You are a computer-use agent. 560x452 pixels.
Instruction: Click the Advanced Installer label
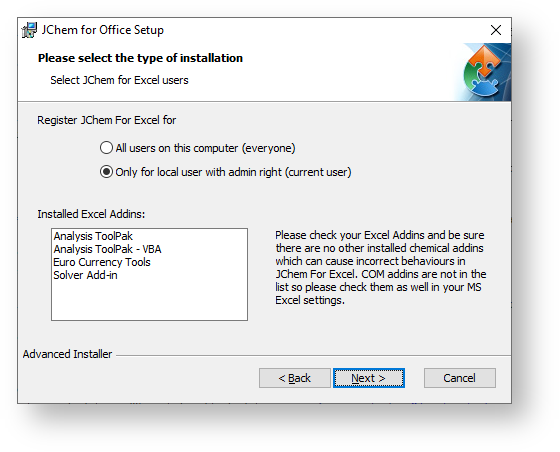click(68, 354)
